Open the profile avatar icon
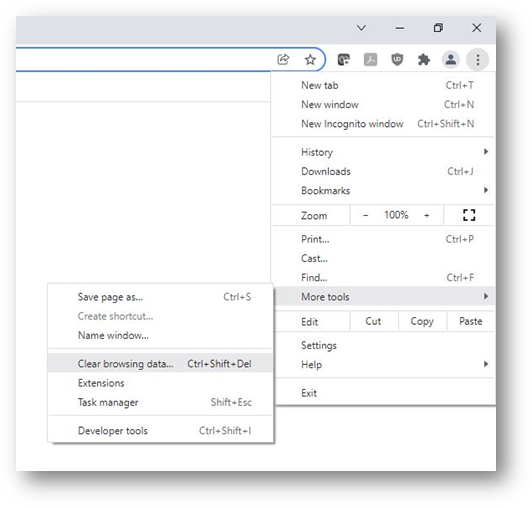The height and width of the screenshot is (508, 532). point(451,60)
